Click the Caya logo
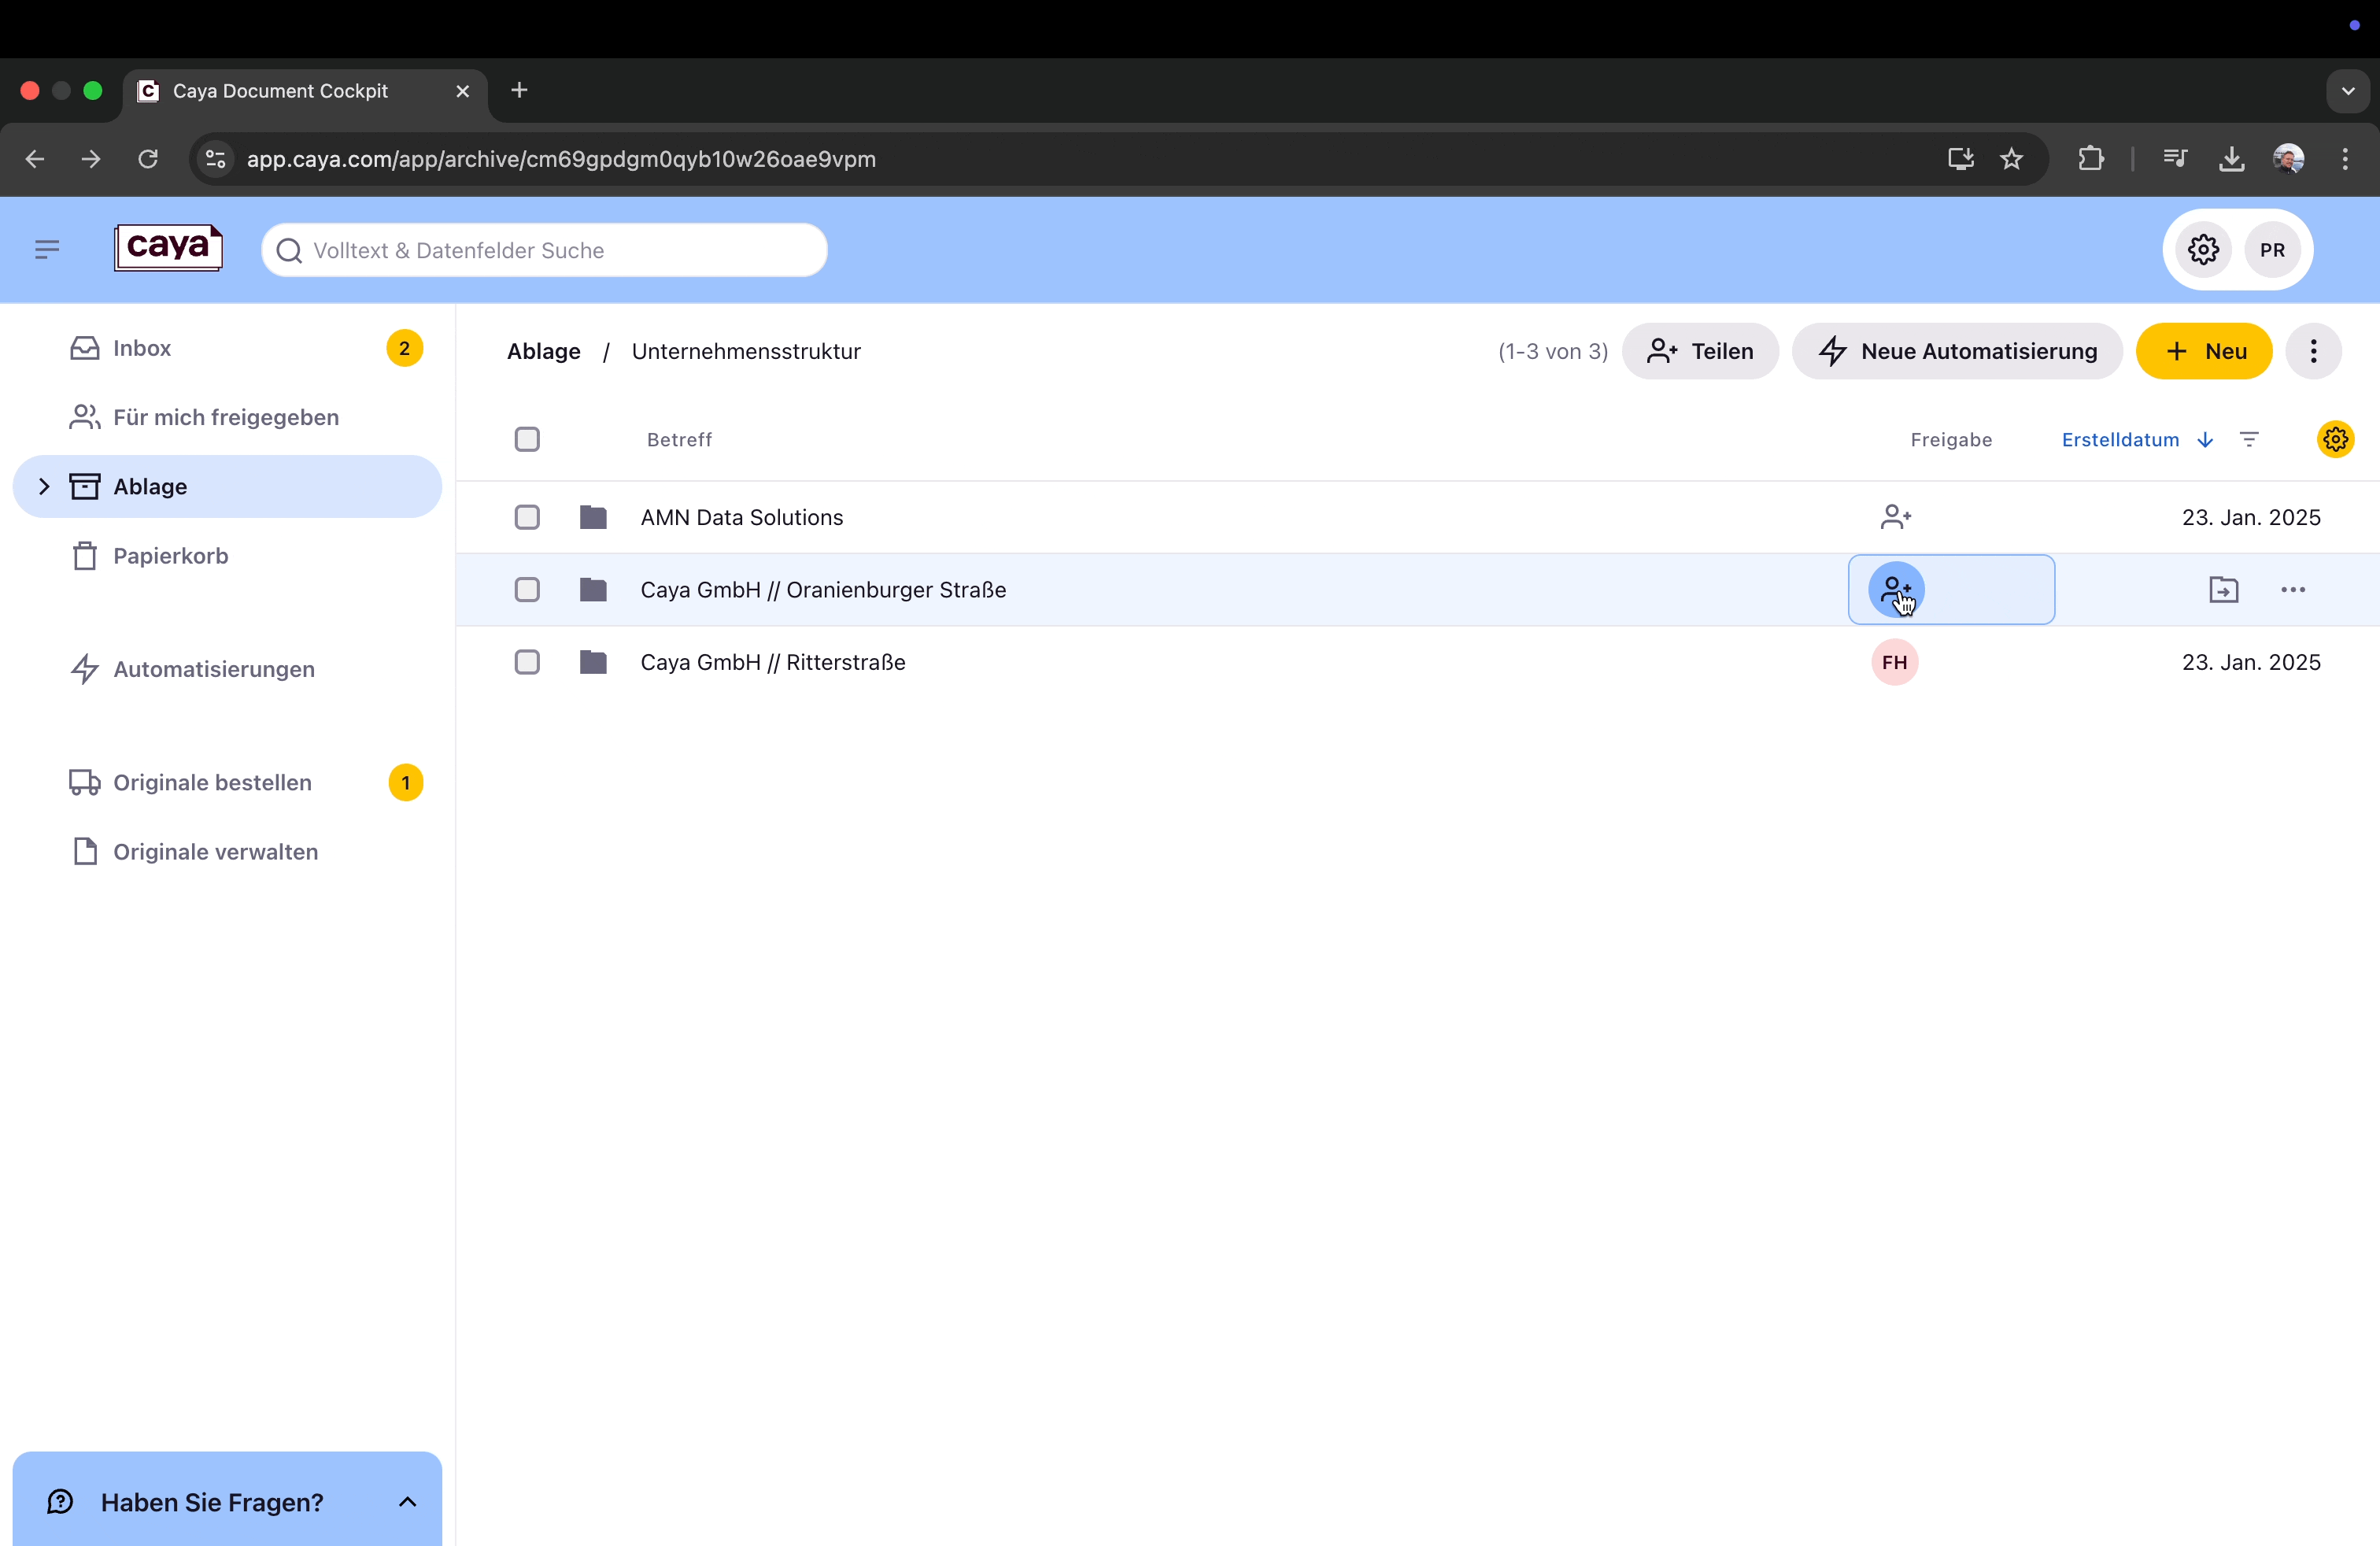 [x=168, y=248]
